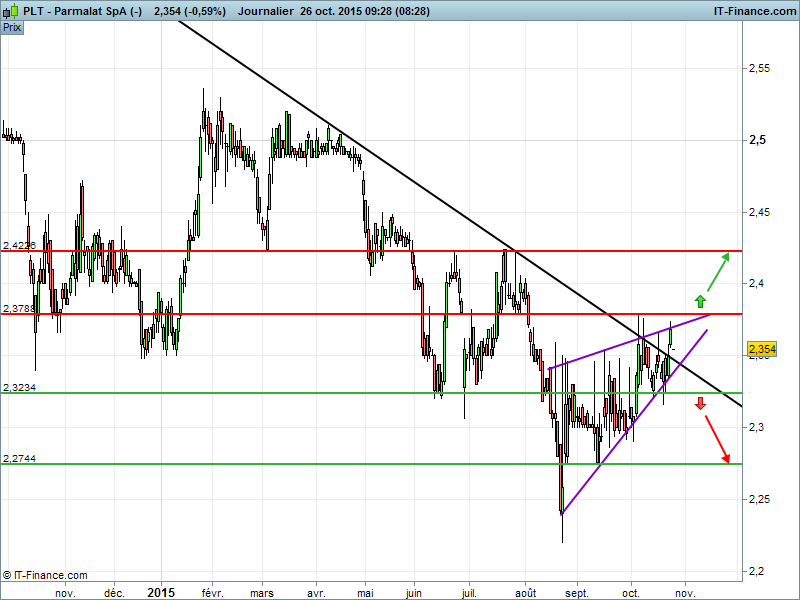Click the Journalier timeframe label

click(x=265, y=11)
